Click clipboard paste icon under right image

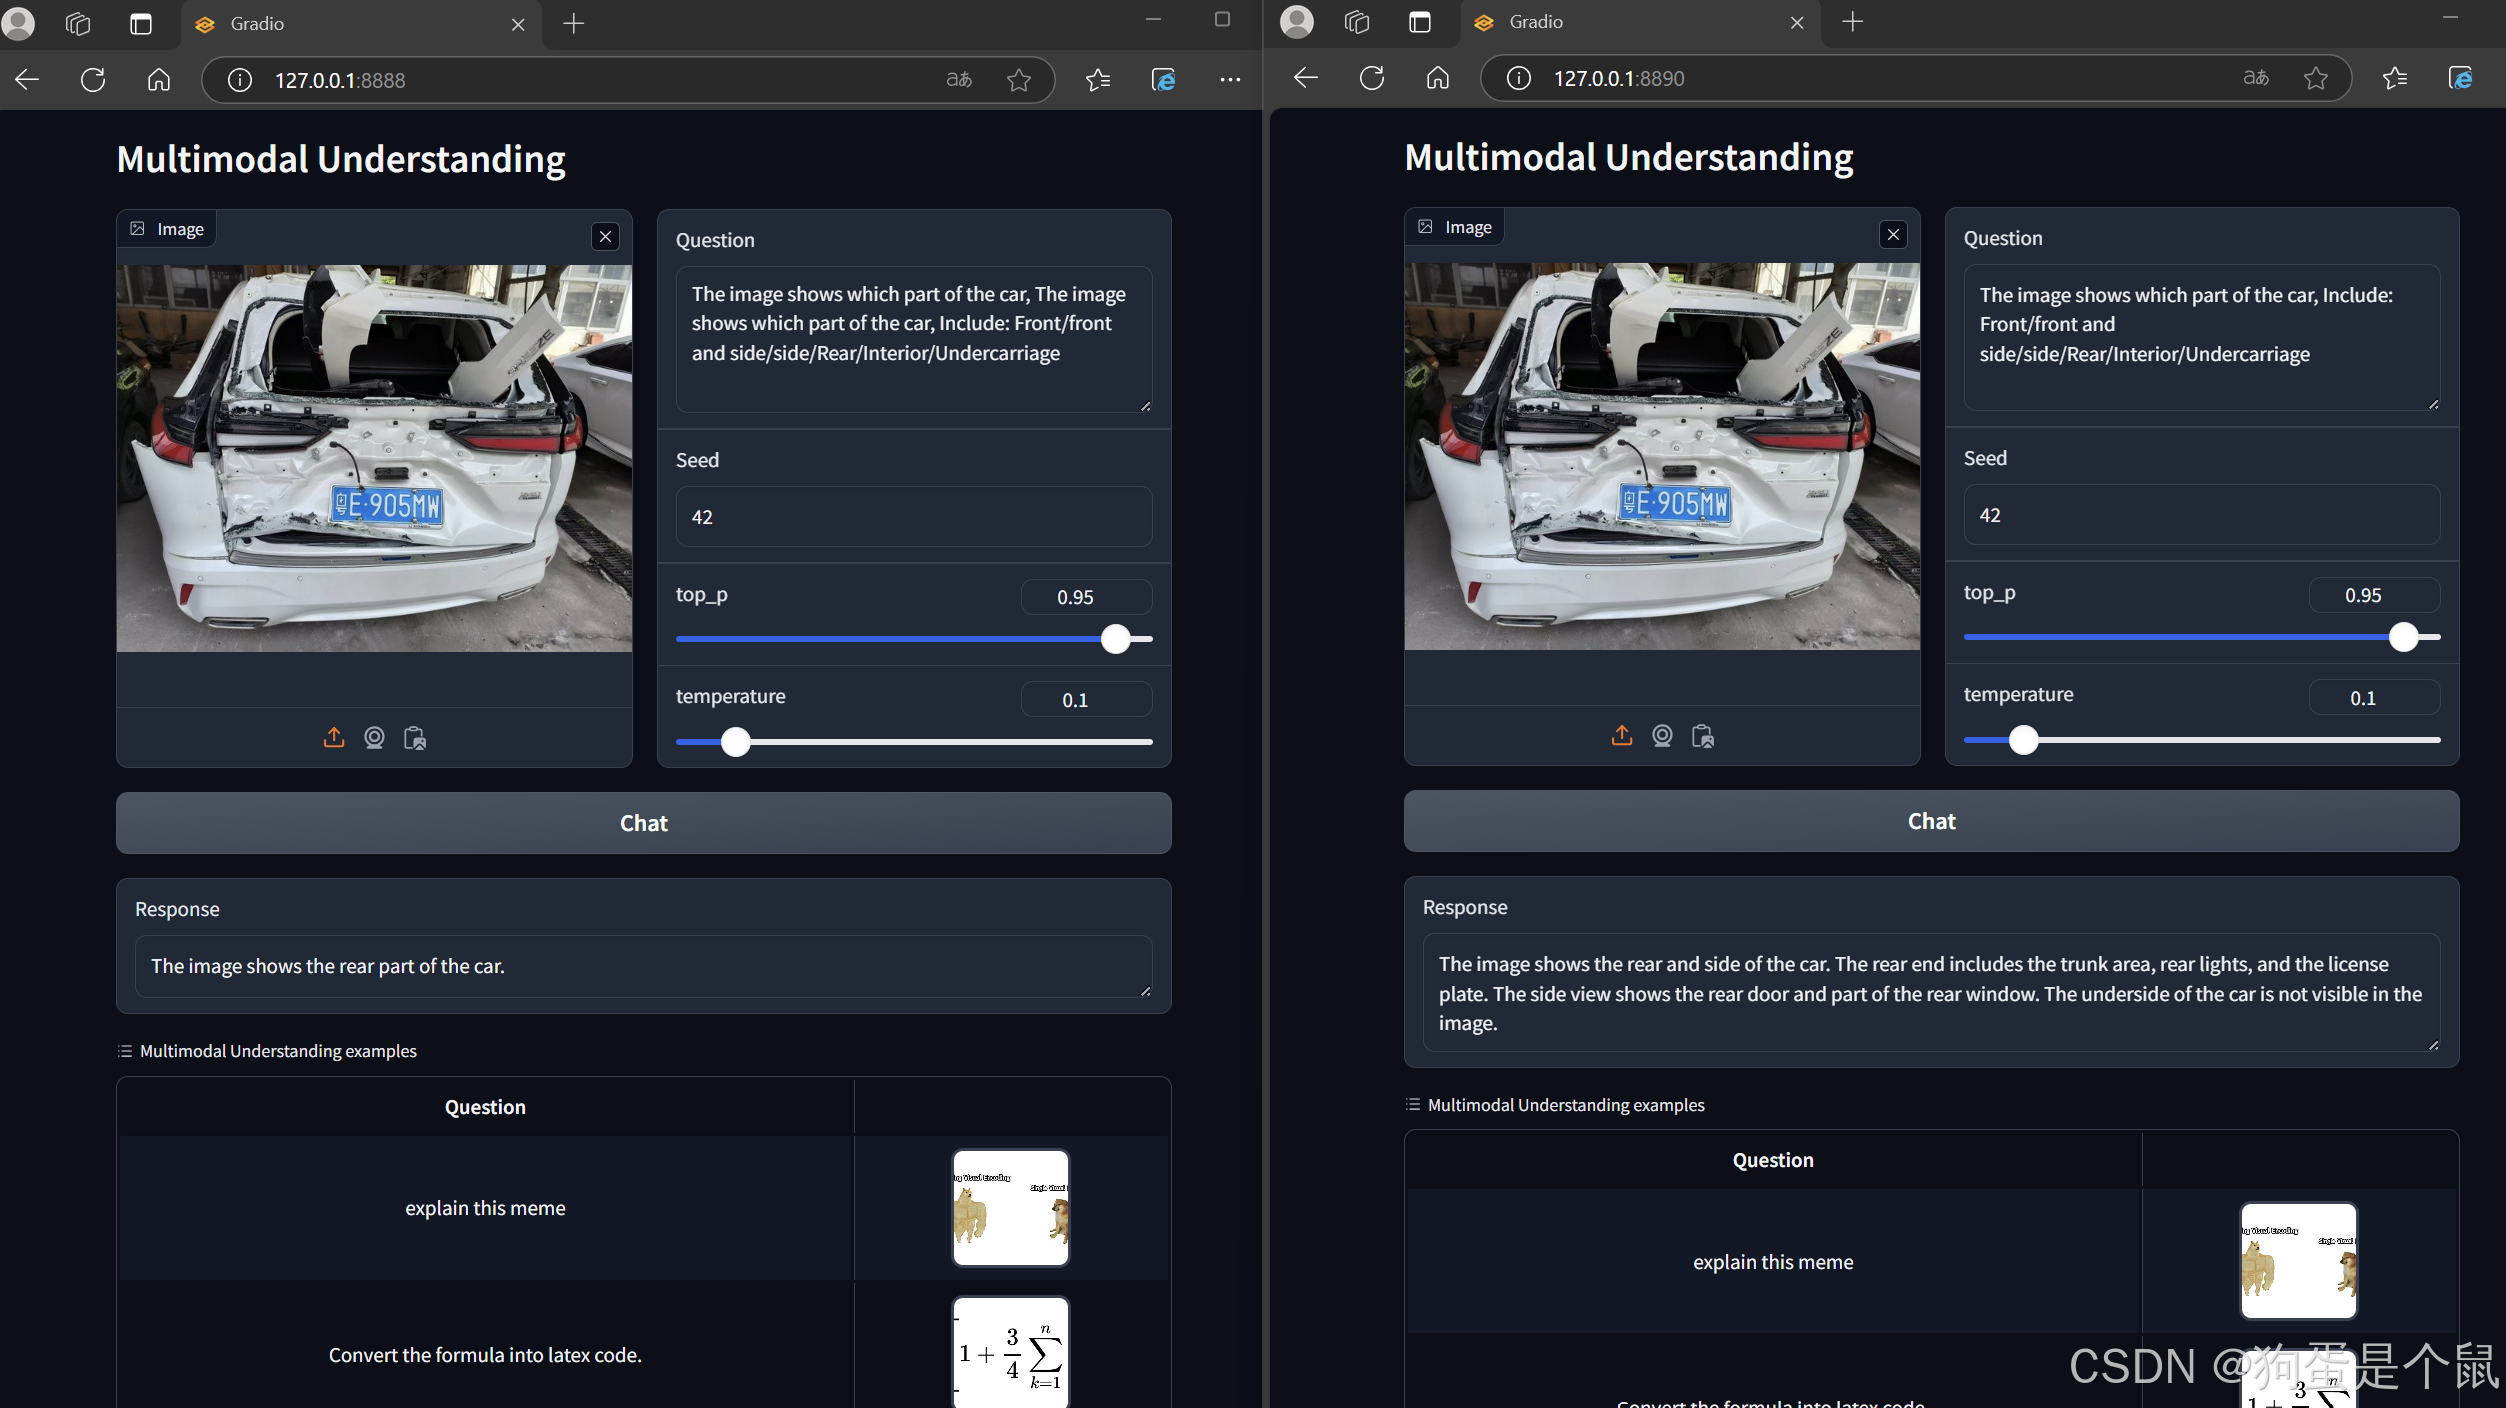1702,736
